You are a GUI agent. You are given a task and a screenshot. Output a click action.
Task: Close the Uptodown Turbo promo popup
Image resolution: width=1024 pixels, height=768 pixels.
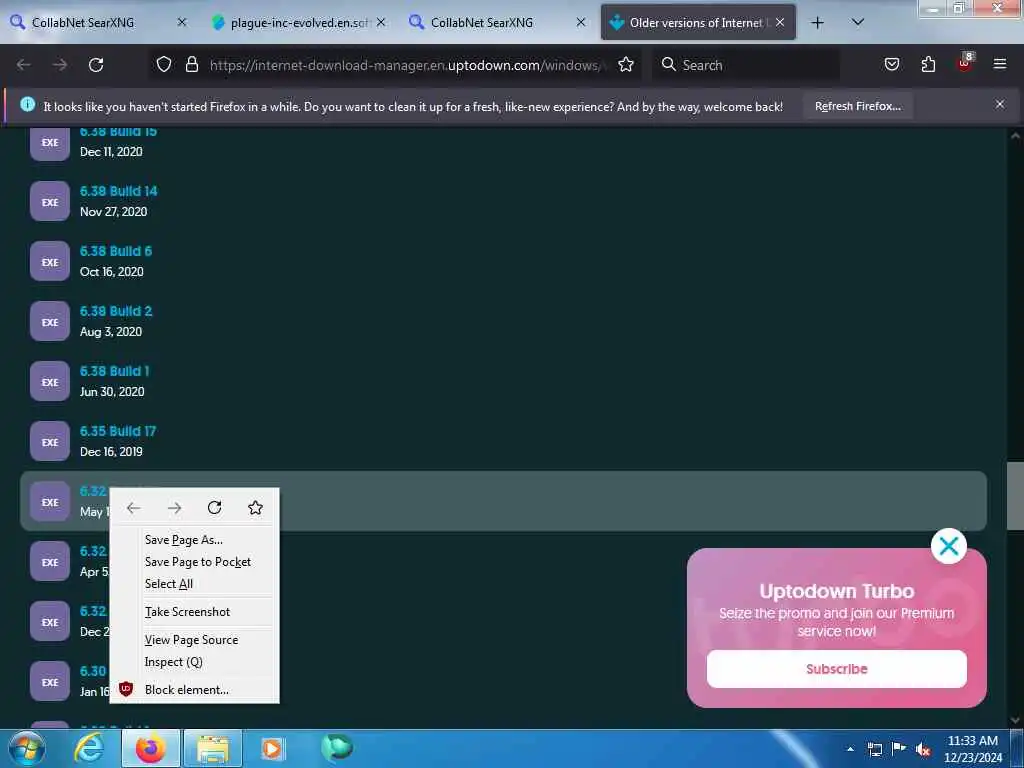point(948,546)
